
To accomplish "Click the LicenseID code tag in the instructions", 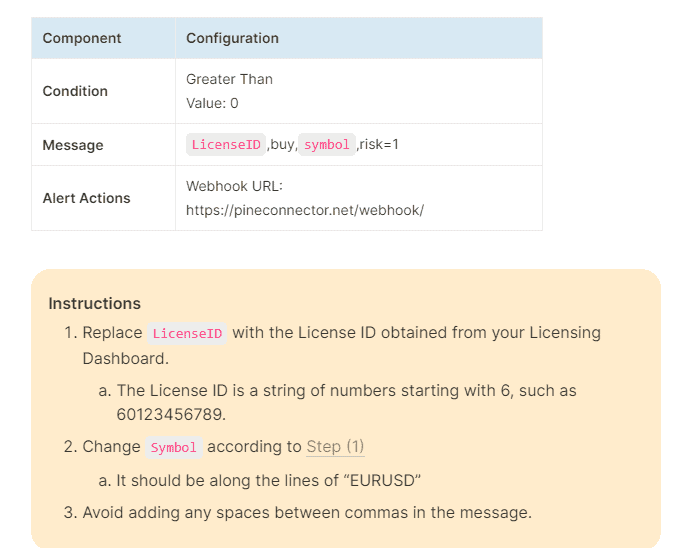I will point(187,333).
